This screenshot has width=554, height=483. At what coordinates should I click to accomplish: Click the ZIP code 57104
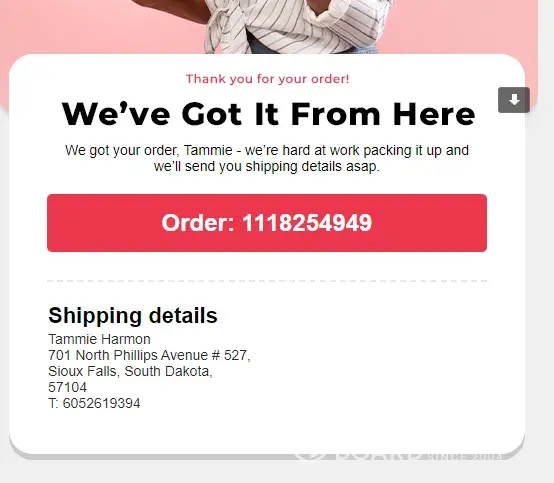coord(67,387)
